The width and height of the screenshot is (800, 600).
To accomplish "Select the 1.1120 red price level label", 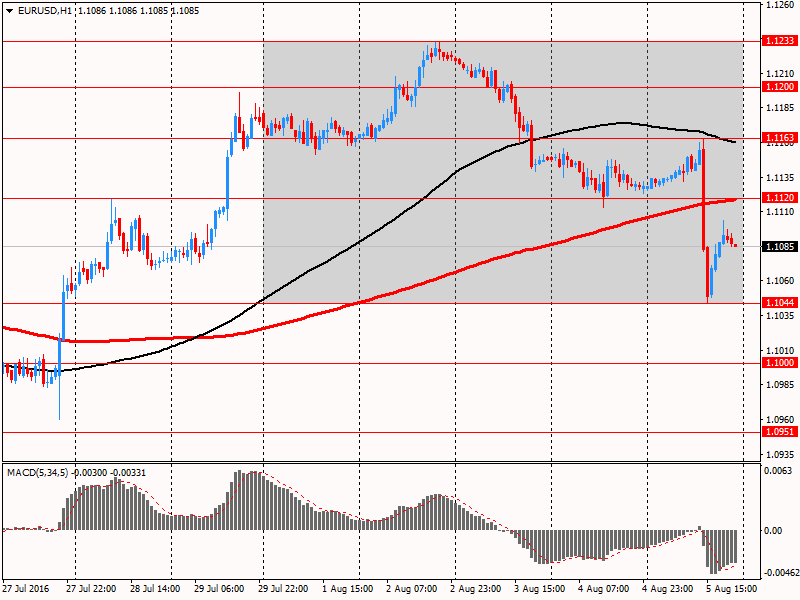I will (780, 197).
